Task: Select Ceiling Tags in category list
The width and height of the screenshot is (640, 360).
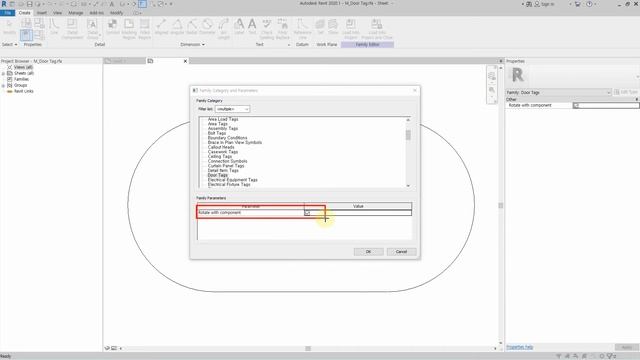Action: click(220, 156)
